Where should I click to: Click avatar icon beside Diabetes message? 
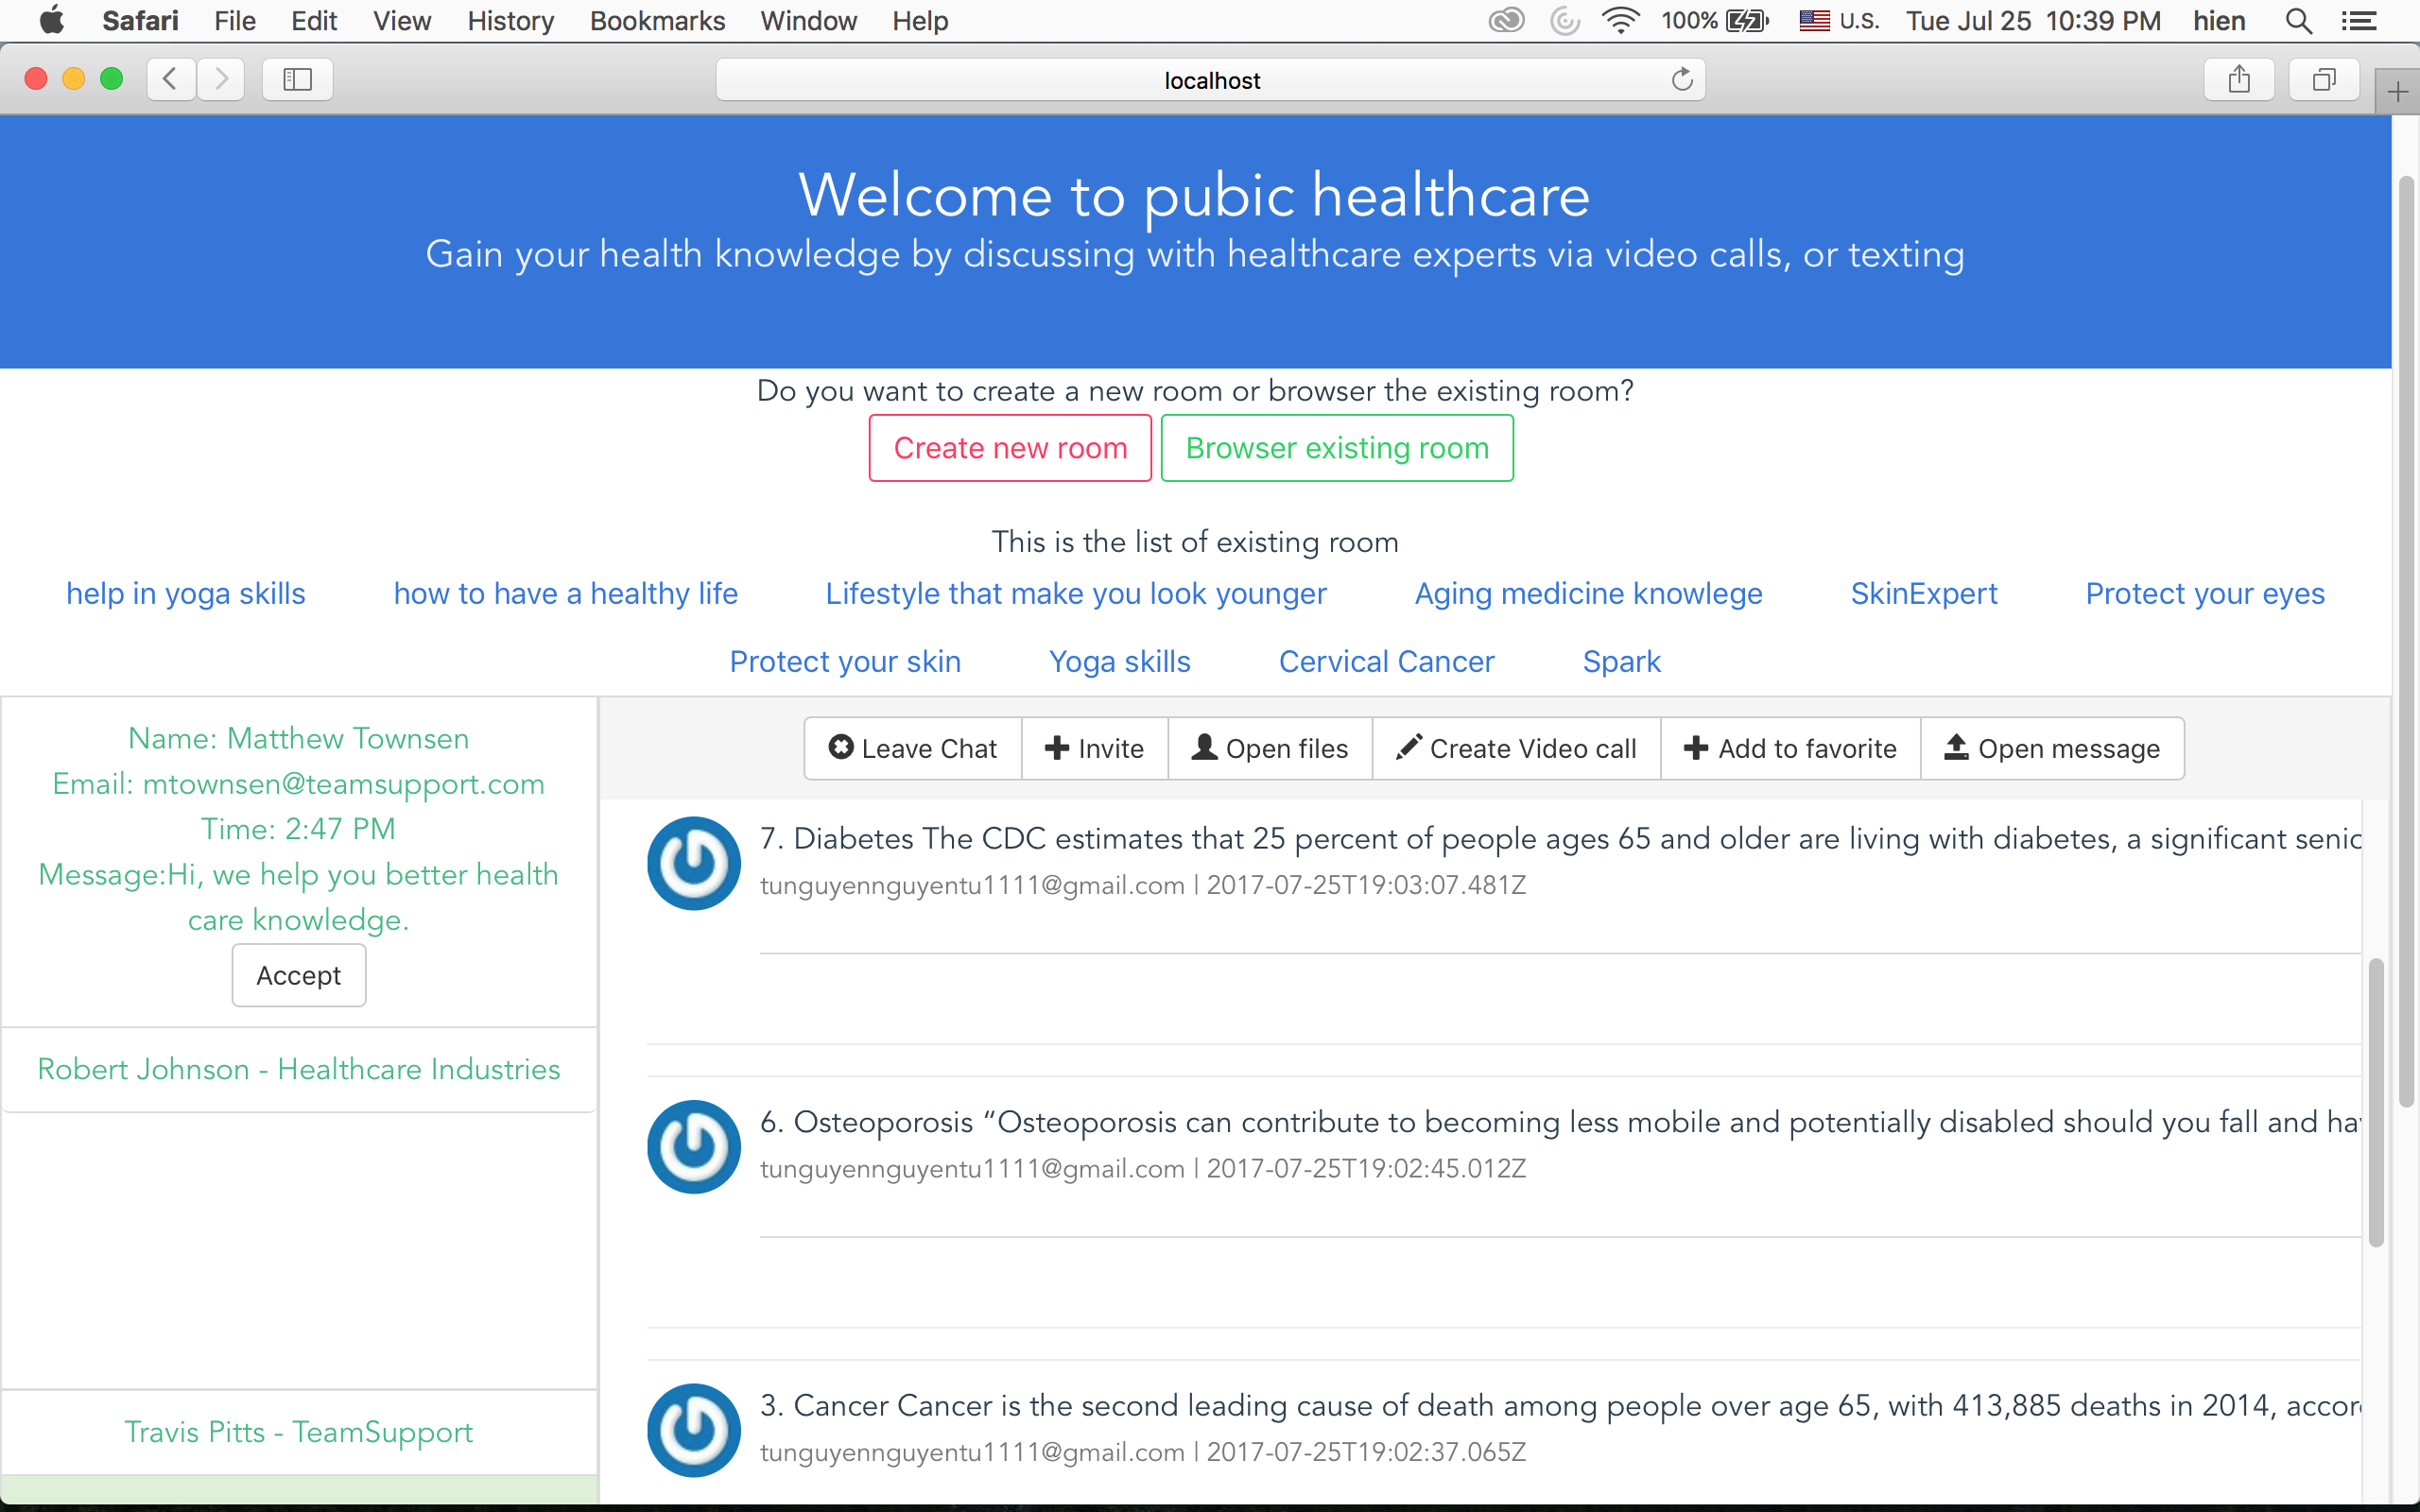click(693, 862)
